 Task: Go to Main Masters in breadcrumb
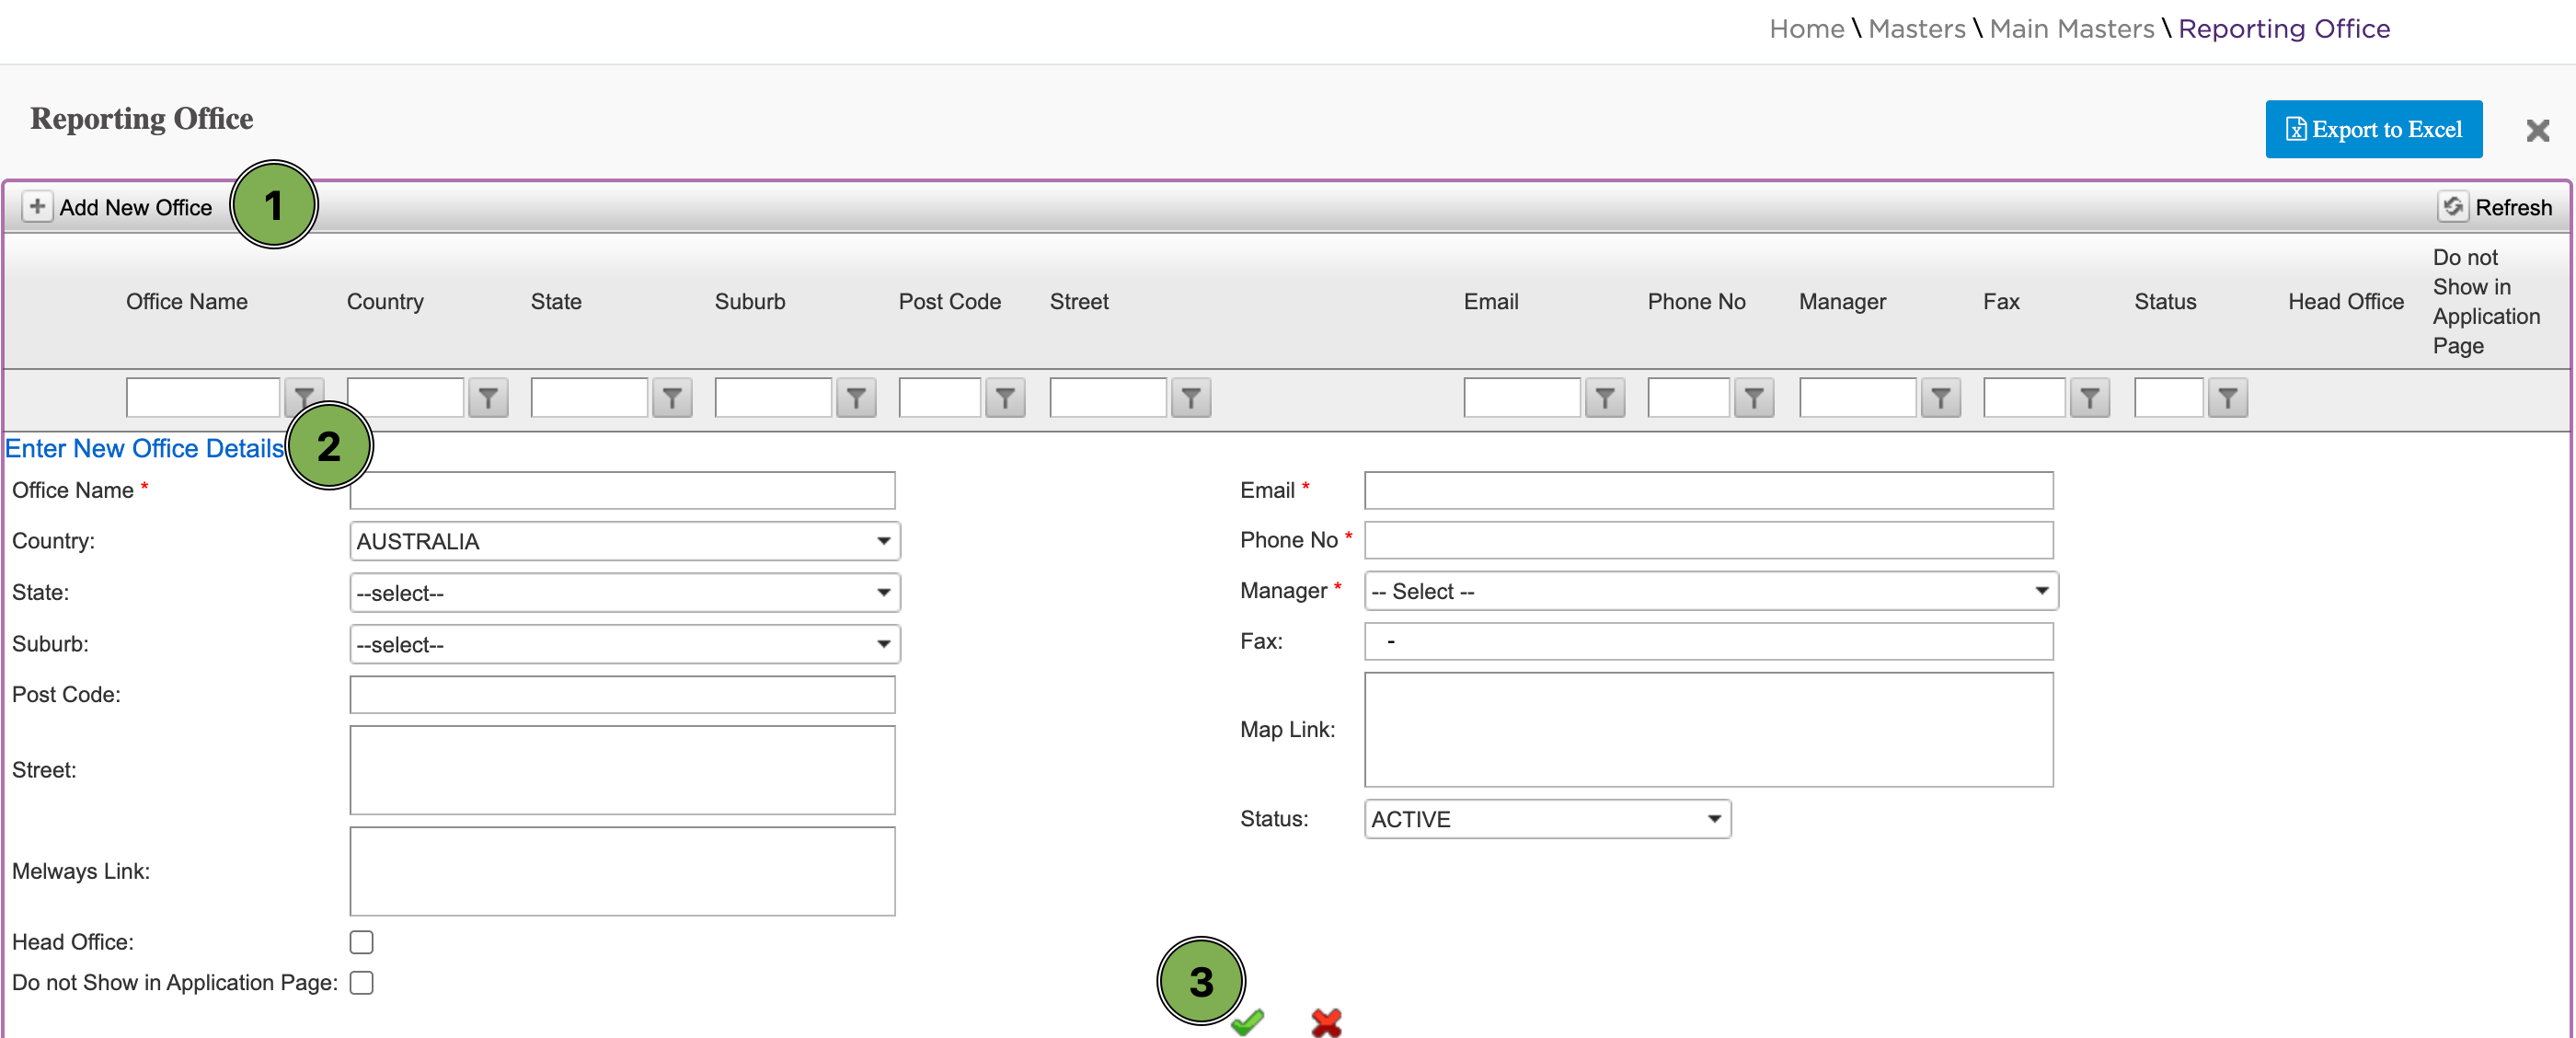click(2071, 29)
